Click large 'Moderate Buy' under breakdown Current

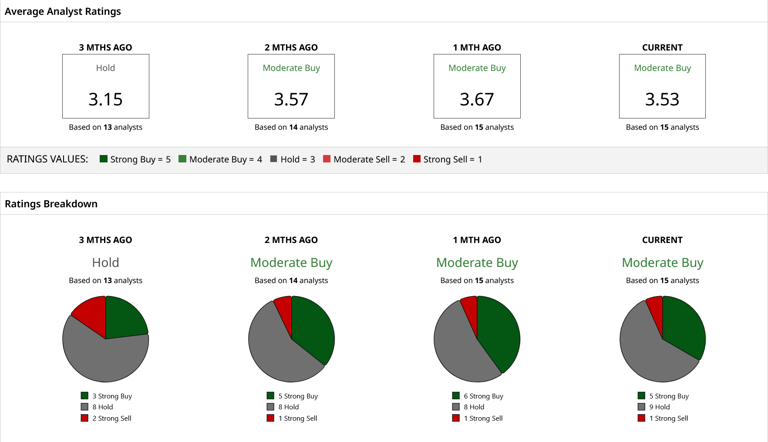pyautogui.click(x=663, y=263)
